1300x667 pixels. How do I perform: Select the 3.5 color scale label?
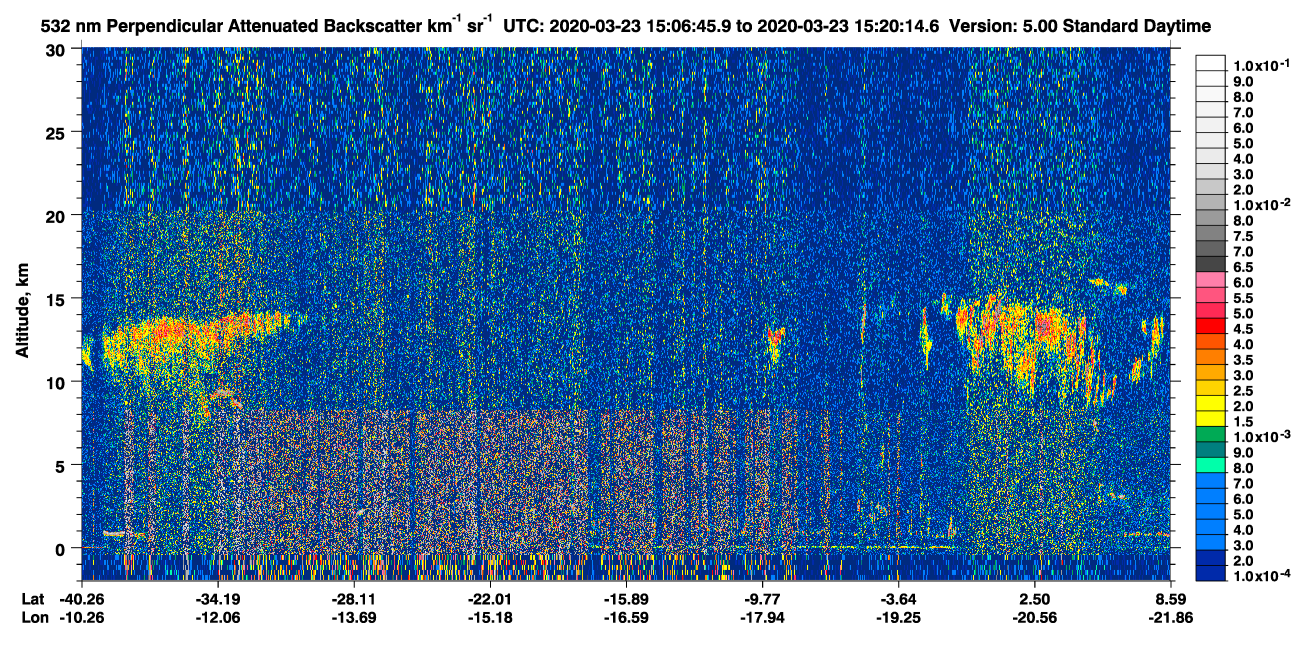1242,360
